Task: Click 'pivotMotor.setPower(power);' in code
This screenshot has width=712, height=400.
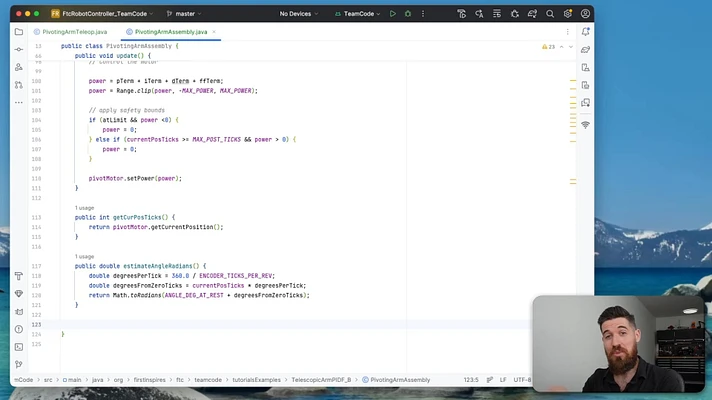Action: (x=135, y=178)
